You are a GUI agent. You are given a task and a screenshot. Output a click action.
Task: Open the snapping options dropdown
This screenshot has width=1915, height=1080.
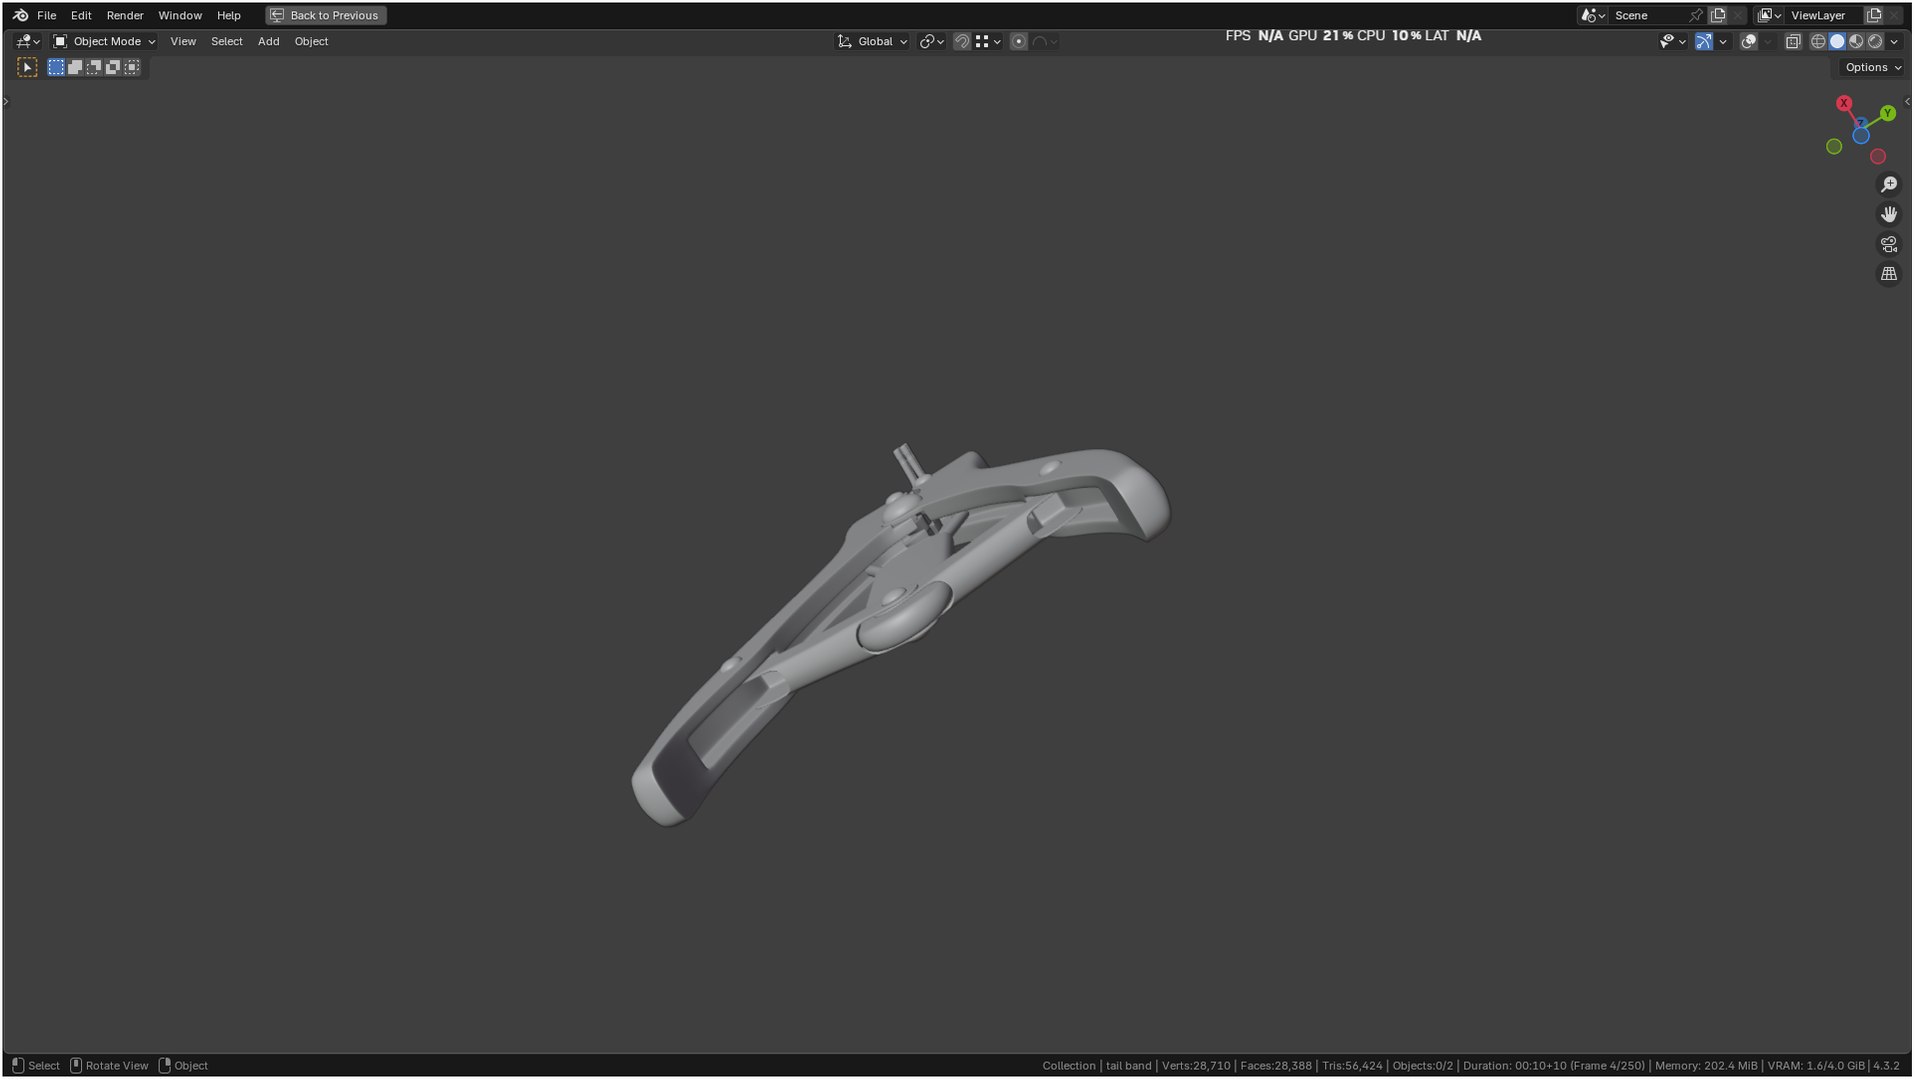988,41
